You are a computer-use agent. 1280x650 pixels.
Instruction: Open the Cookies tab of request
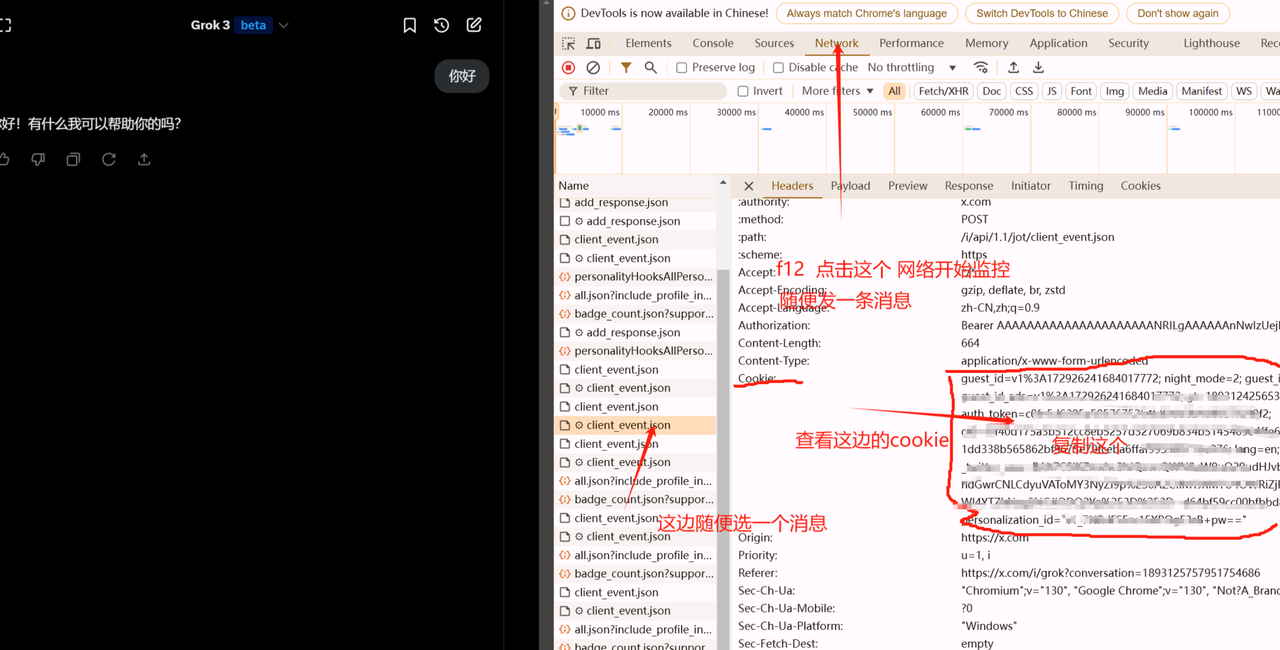1140,186
